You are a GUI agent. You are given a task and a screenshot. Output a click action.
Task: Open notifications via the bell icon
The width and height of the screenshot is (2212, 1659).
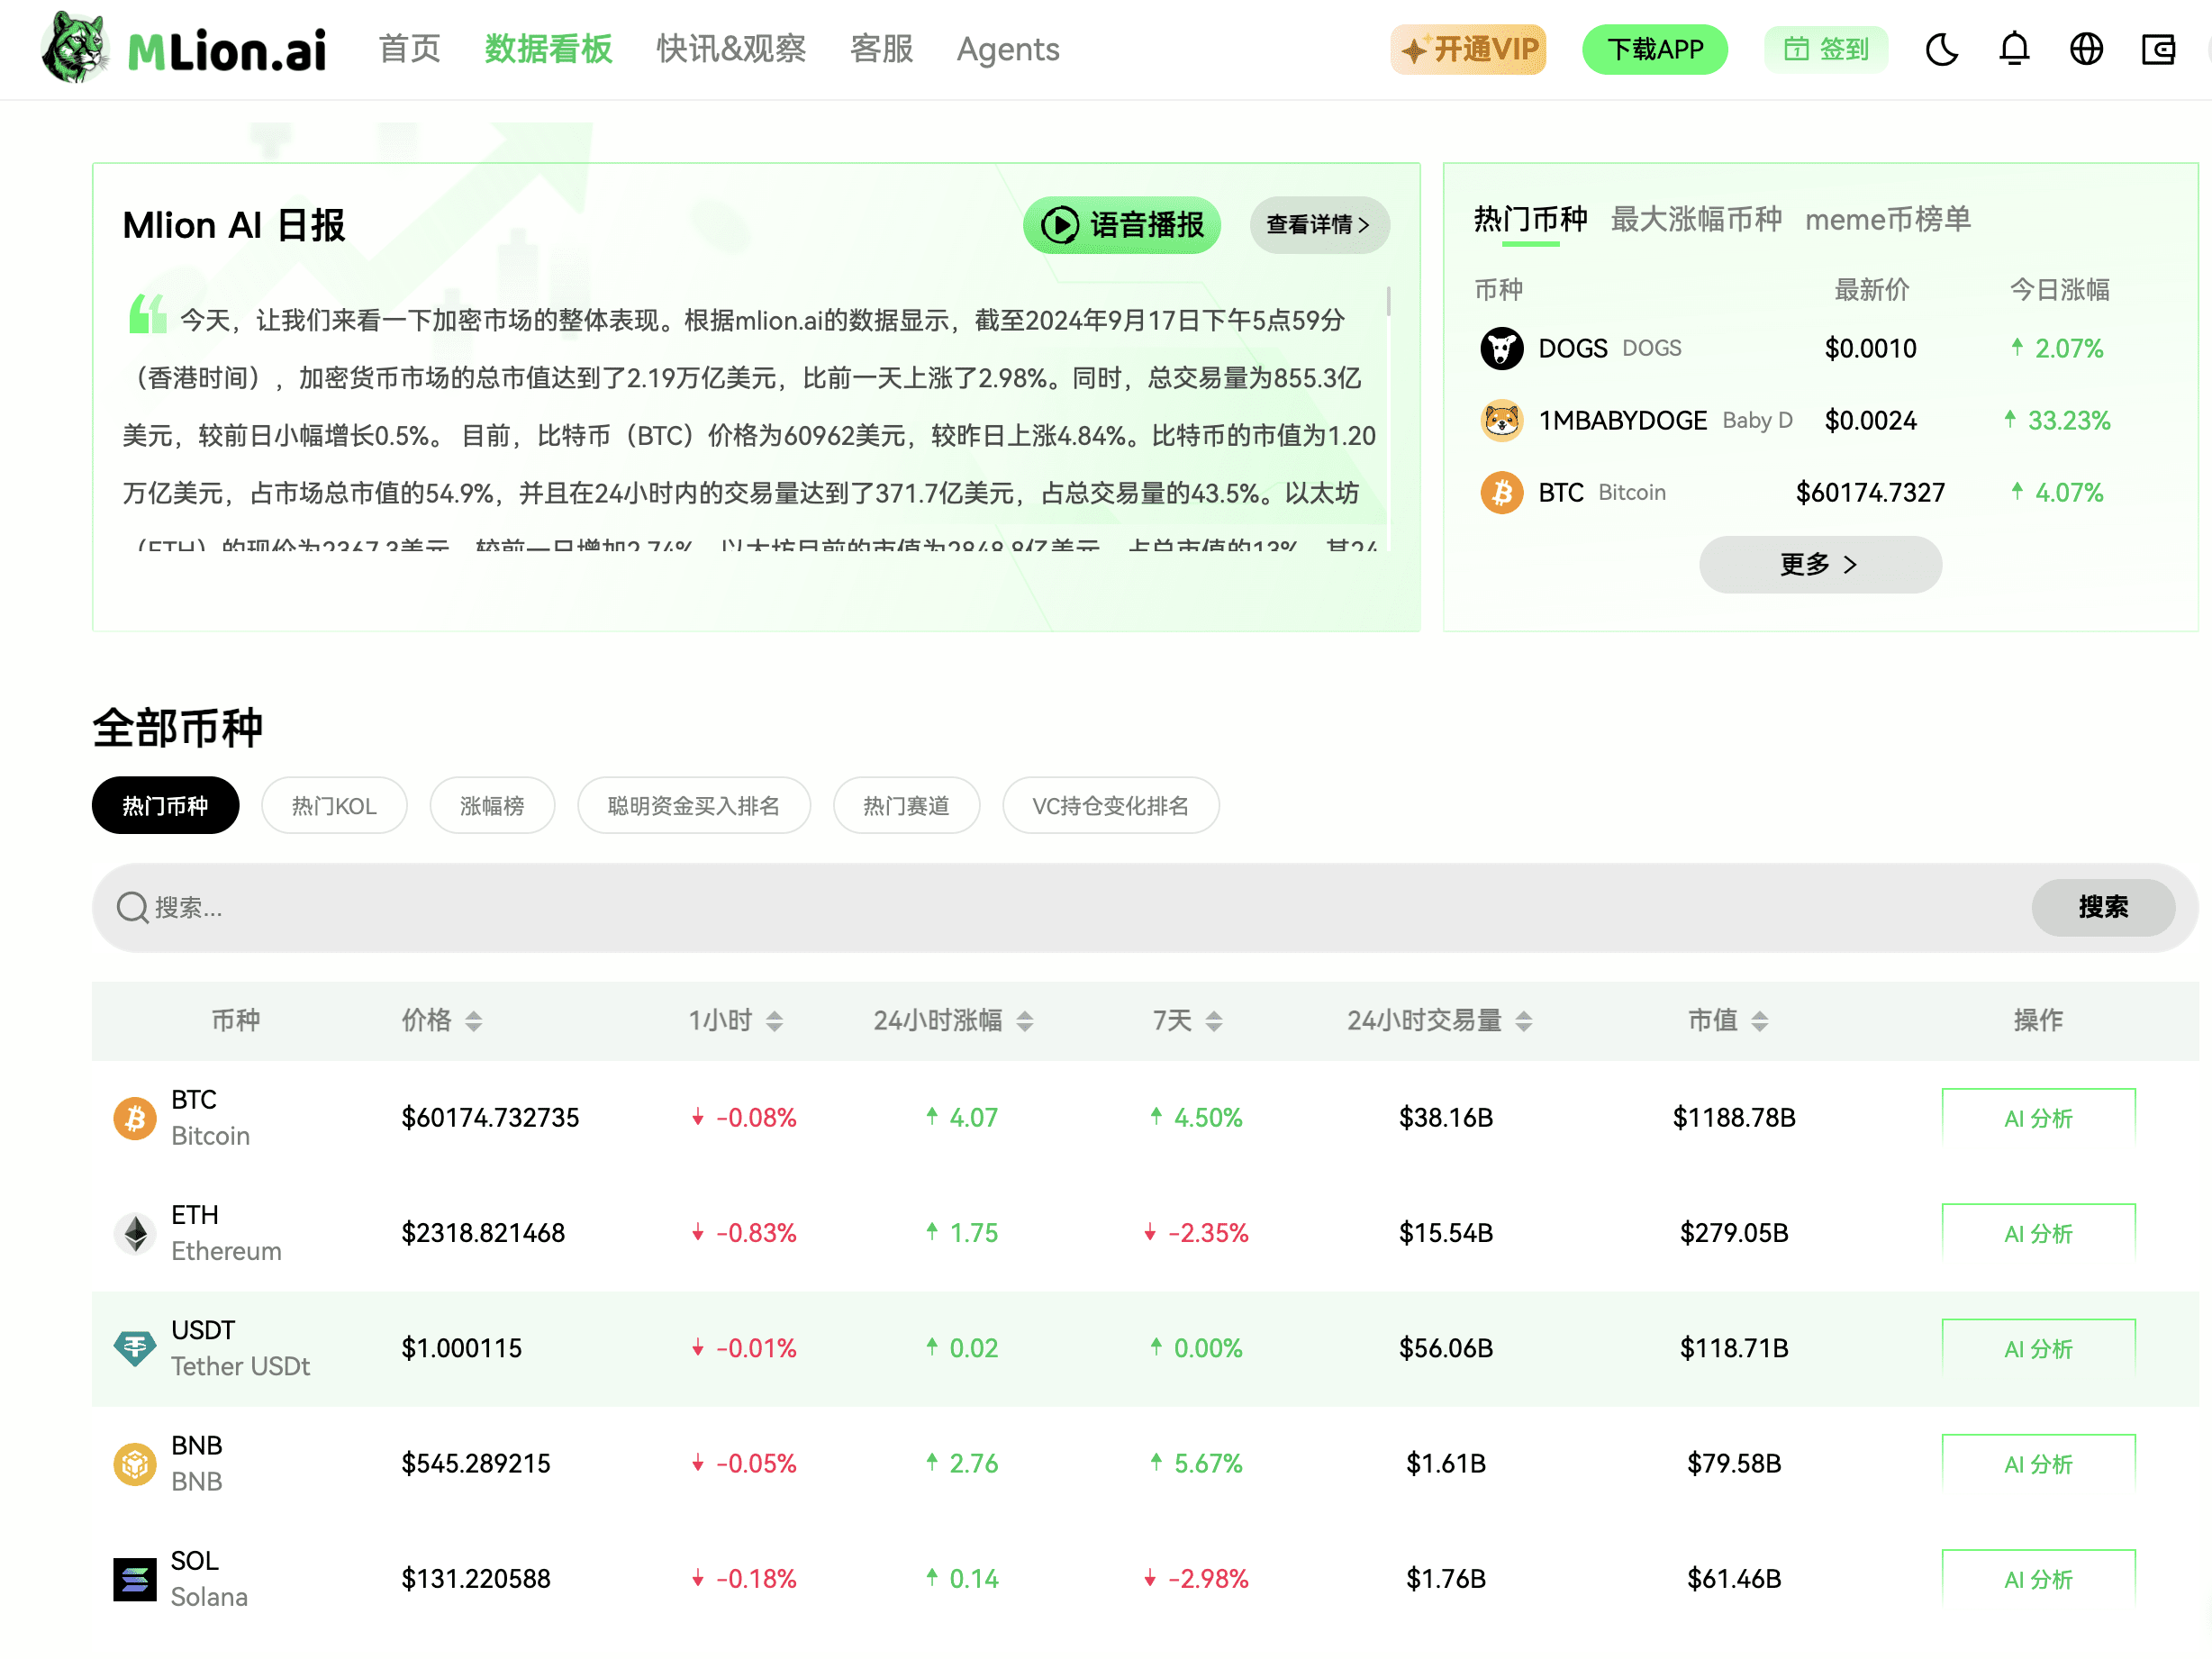[2014, 48]
